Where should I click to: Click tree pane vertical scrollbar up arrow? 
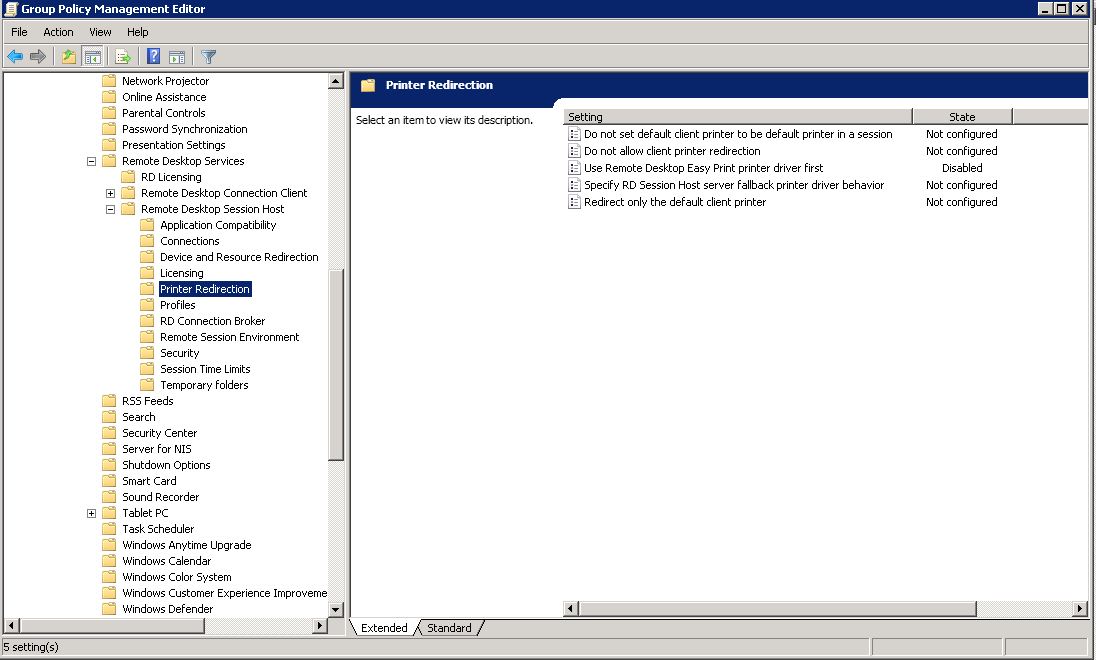pyautogui.click(x=336, y=81)
